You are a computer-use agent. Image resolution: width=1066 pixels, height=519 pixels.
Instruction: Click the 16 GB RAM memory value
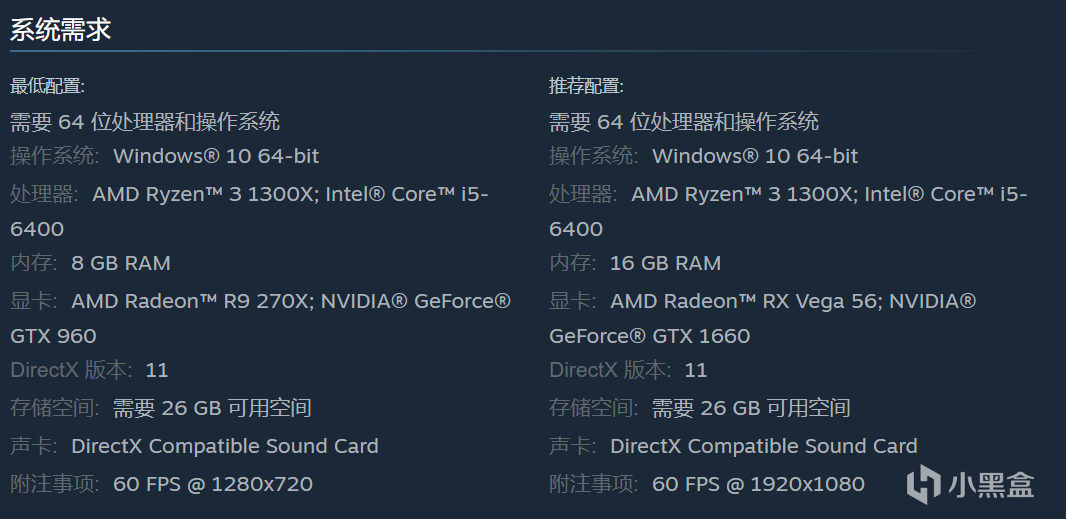pos(665,263)
